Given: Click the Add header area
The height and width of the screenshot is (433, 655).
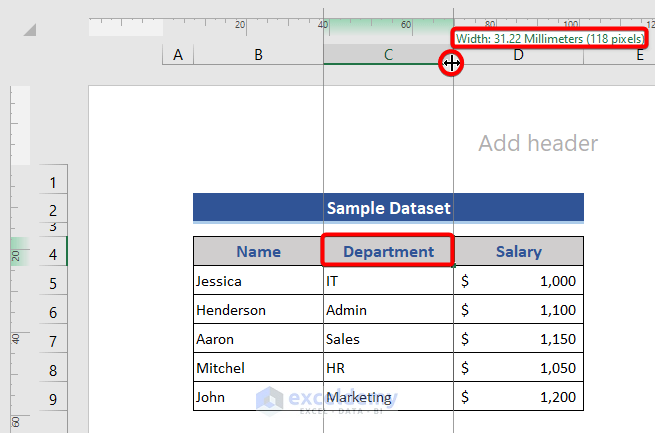Looking at the screenshot, I should tap(538, 143).
